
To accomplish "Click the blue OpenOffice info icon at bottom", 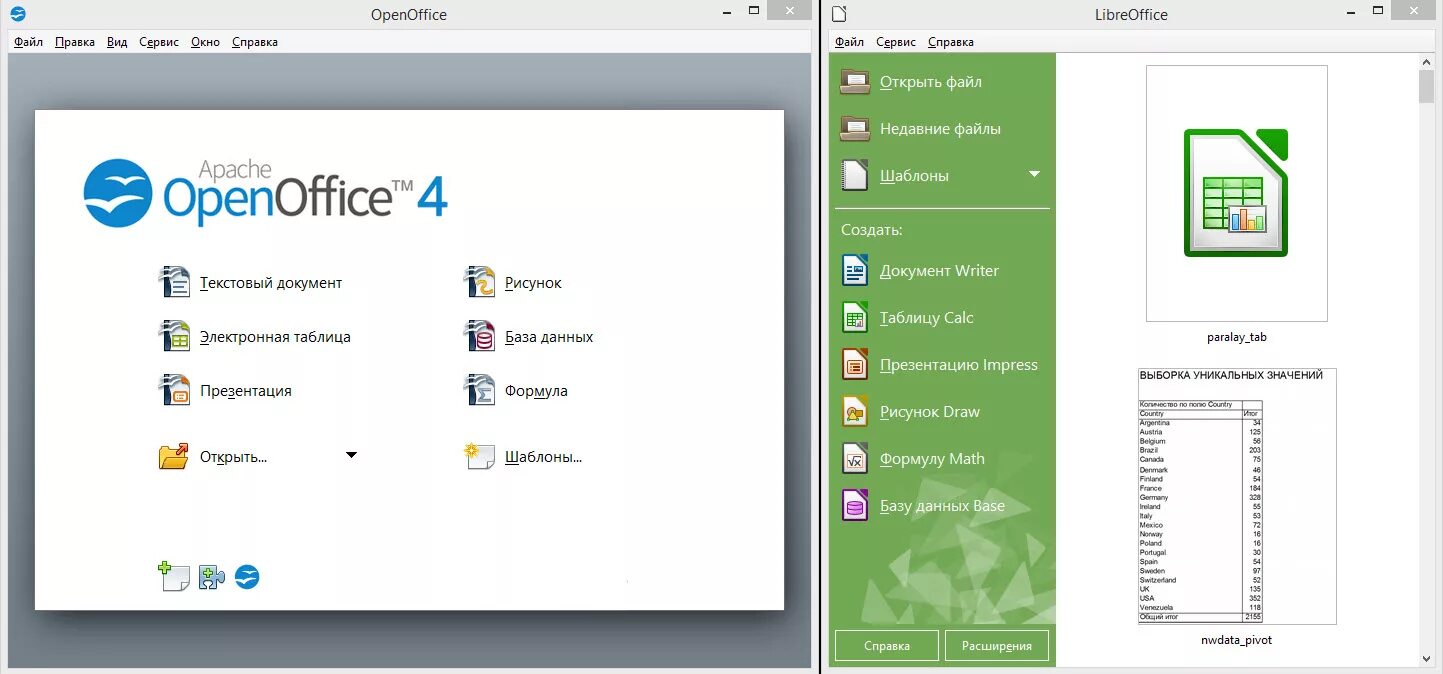I will (247, 577).
